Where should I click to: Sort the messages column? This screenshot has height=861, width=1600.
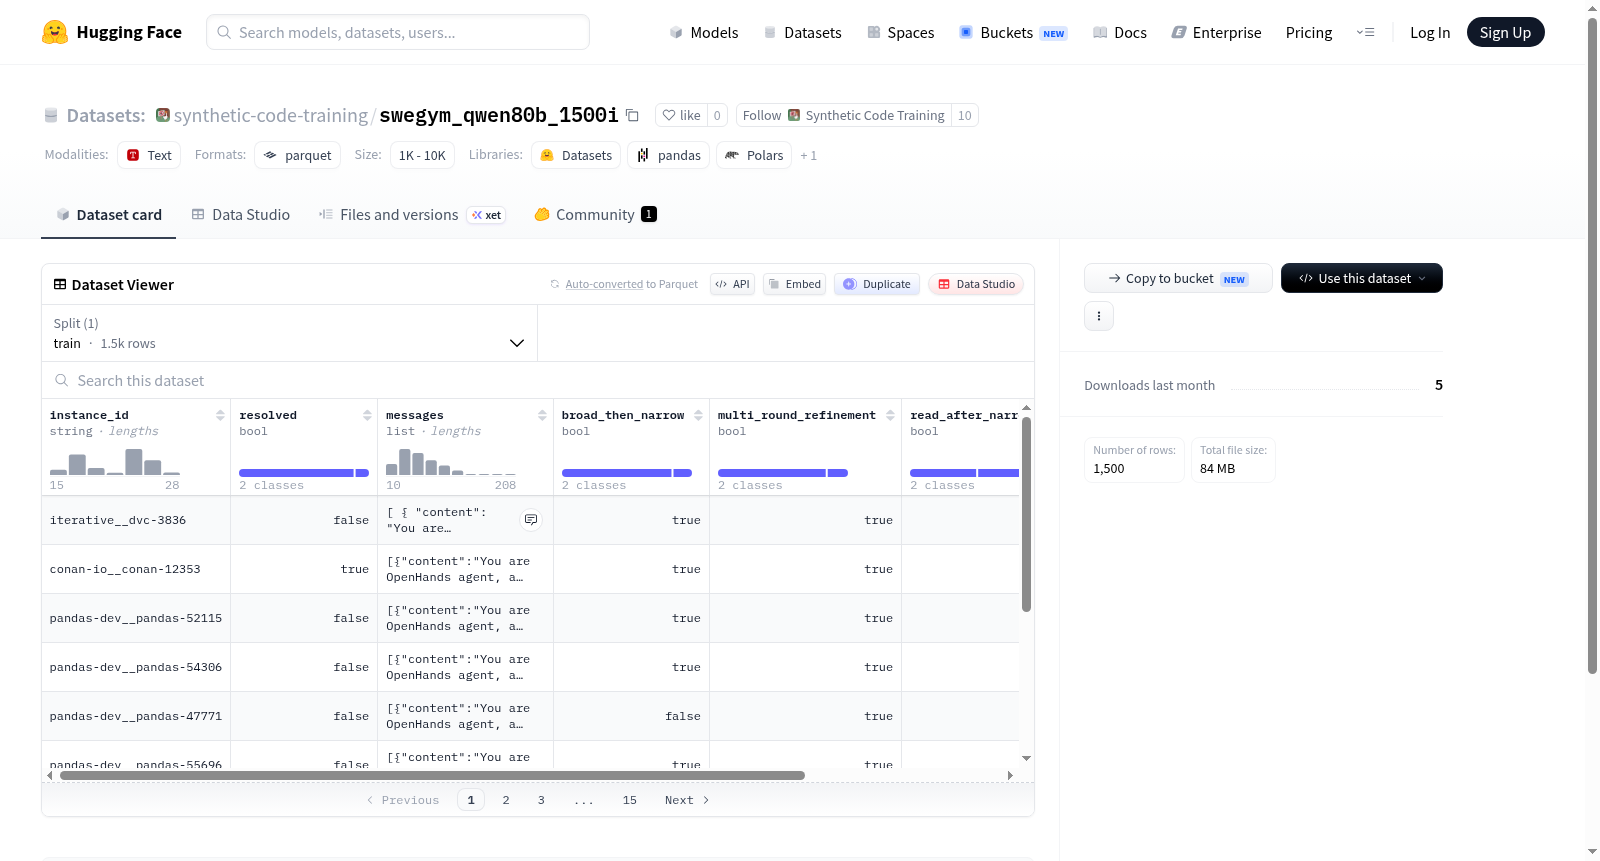542,415
